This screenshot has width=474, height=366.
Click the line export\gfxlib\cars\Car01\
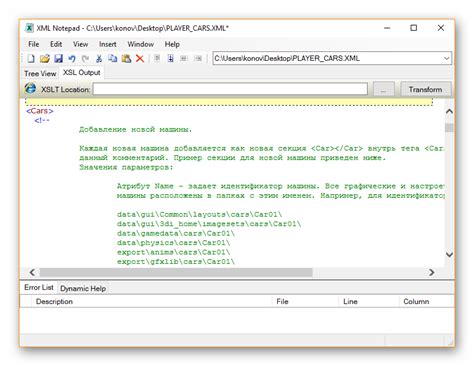(x=176, y=262)
